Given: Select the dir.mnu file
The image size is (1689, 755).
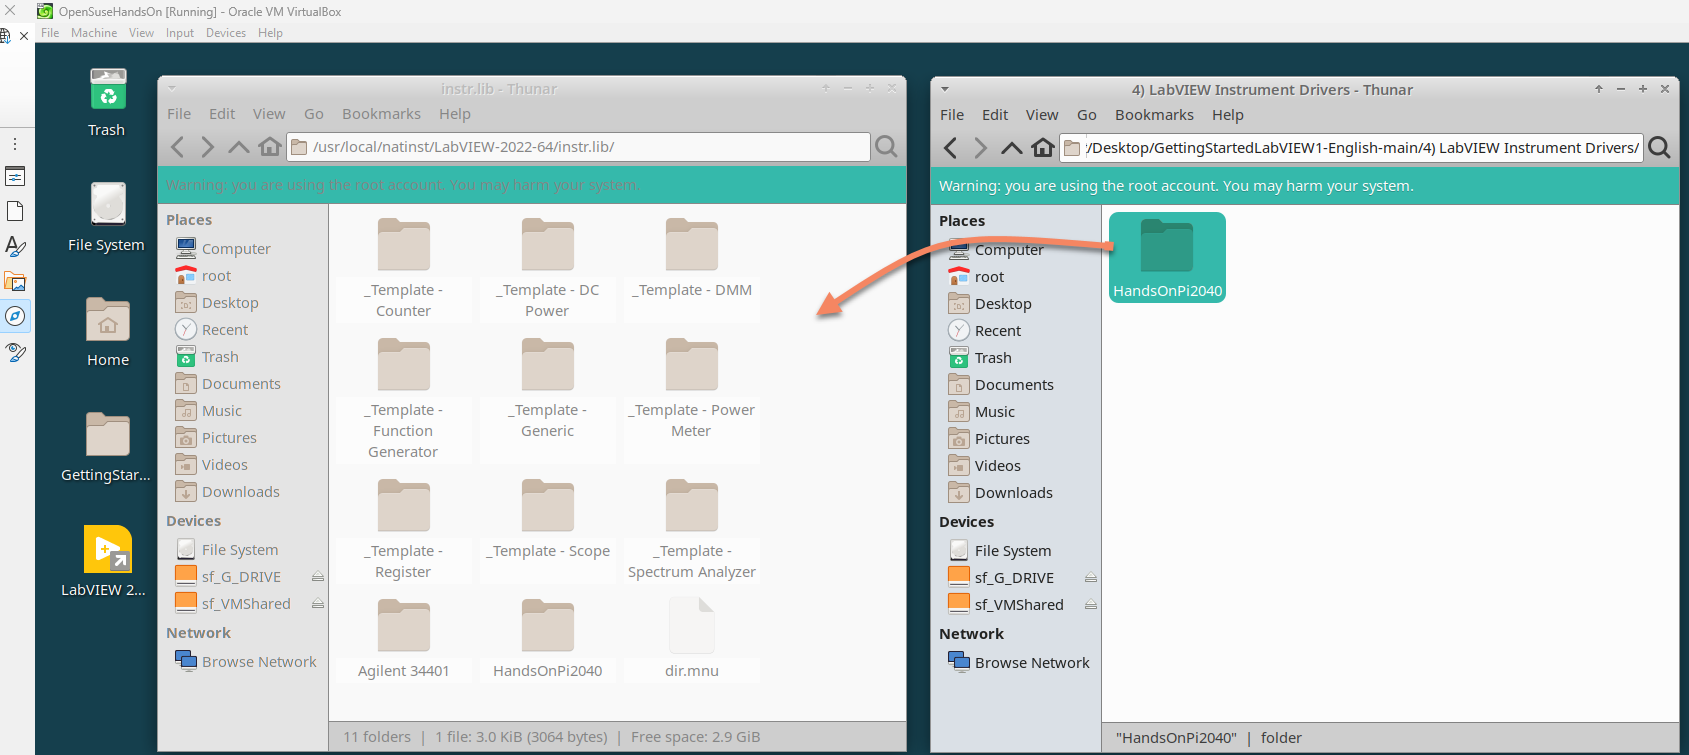Looking at the screenshot, I should click(692, 639).
